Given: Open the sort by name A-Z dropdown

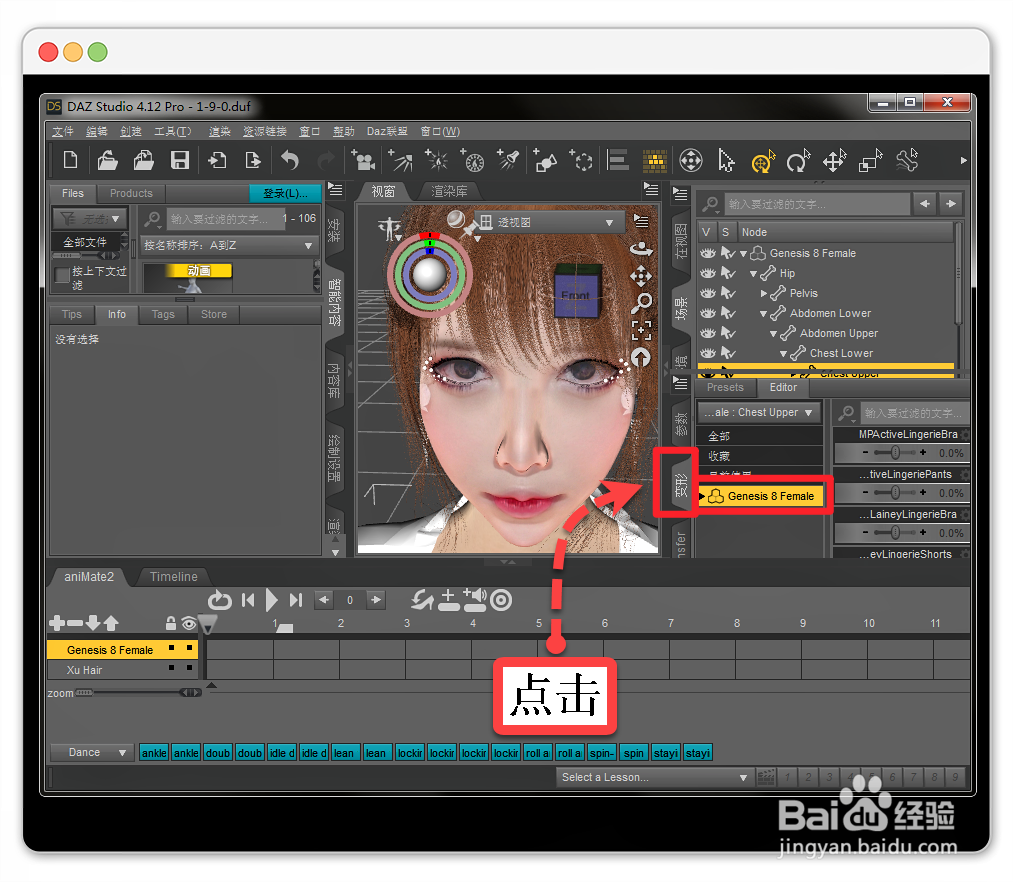Looking at the screenshot, I should pyautogui.click(x=229, y=246).
